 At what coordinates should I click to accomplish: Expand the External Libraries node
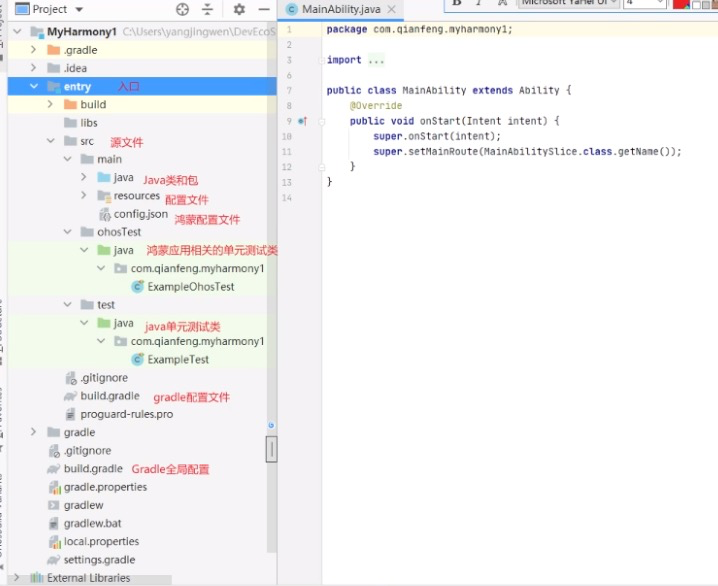[22, 578]
